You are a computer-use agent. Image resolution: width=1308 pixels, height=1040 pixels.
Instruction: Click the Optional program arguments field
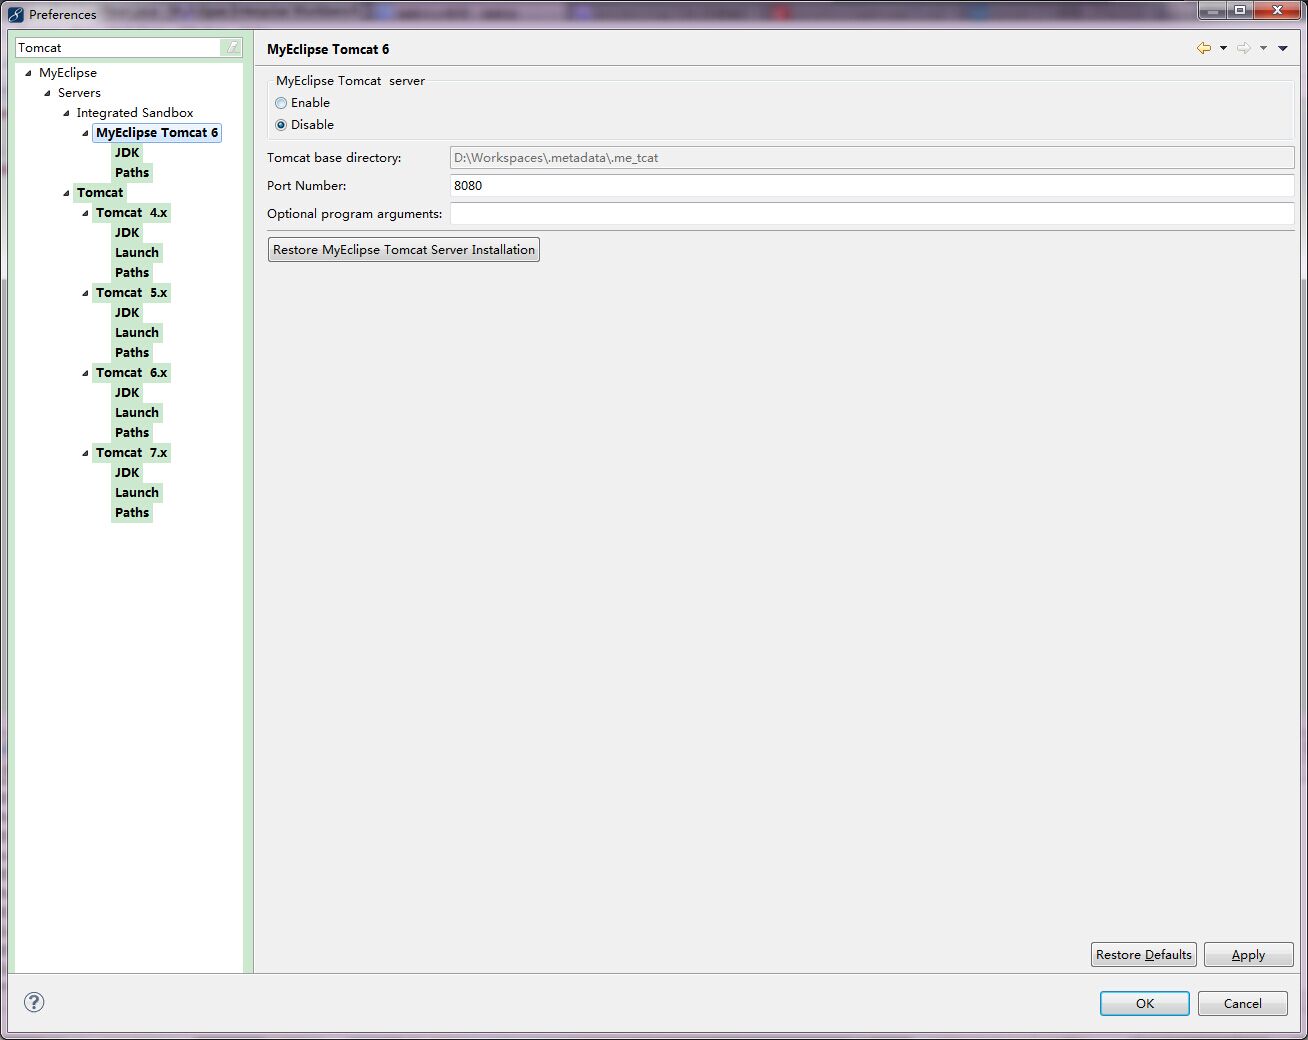[x=872, y=213]
